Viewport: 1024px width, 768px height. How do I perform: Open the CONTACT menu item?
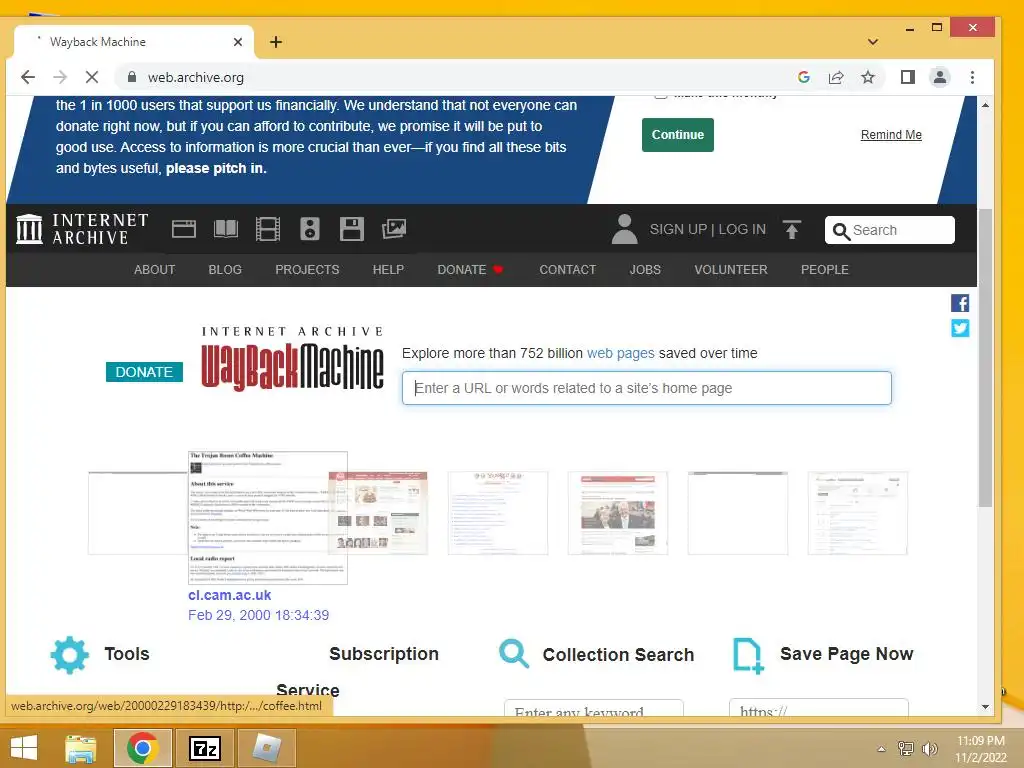coord(568,270)
